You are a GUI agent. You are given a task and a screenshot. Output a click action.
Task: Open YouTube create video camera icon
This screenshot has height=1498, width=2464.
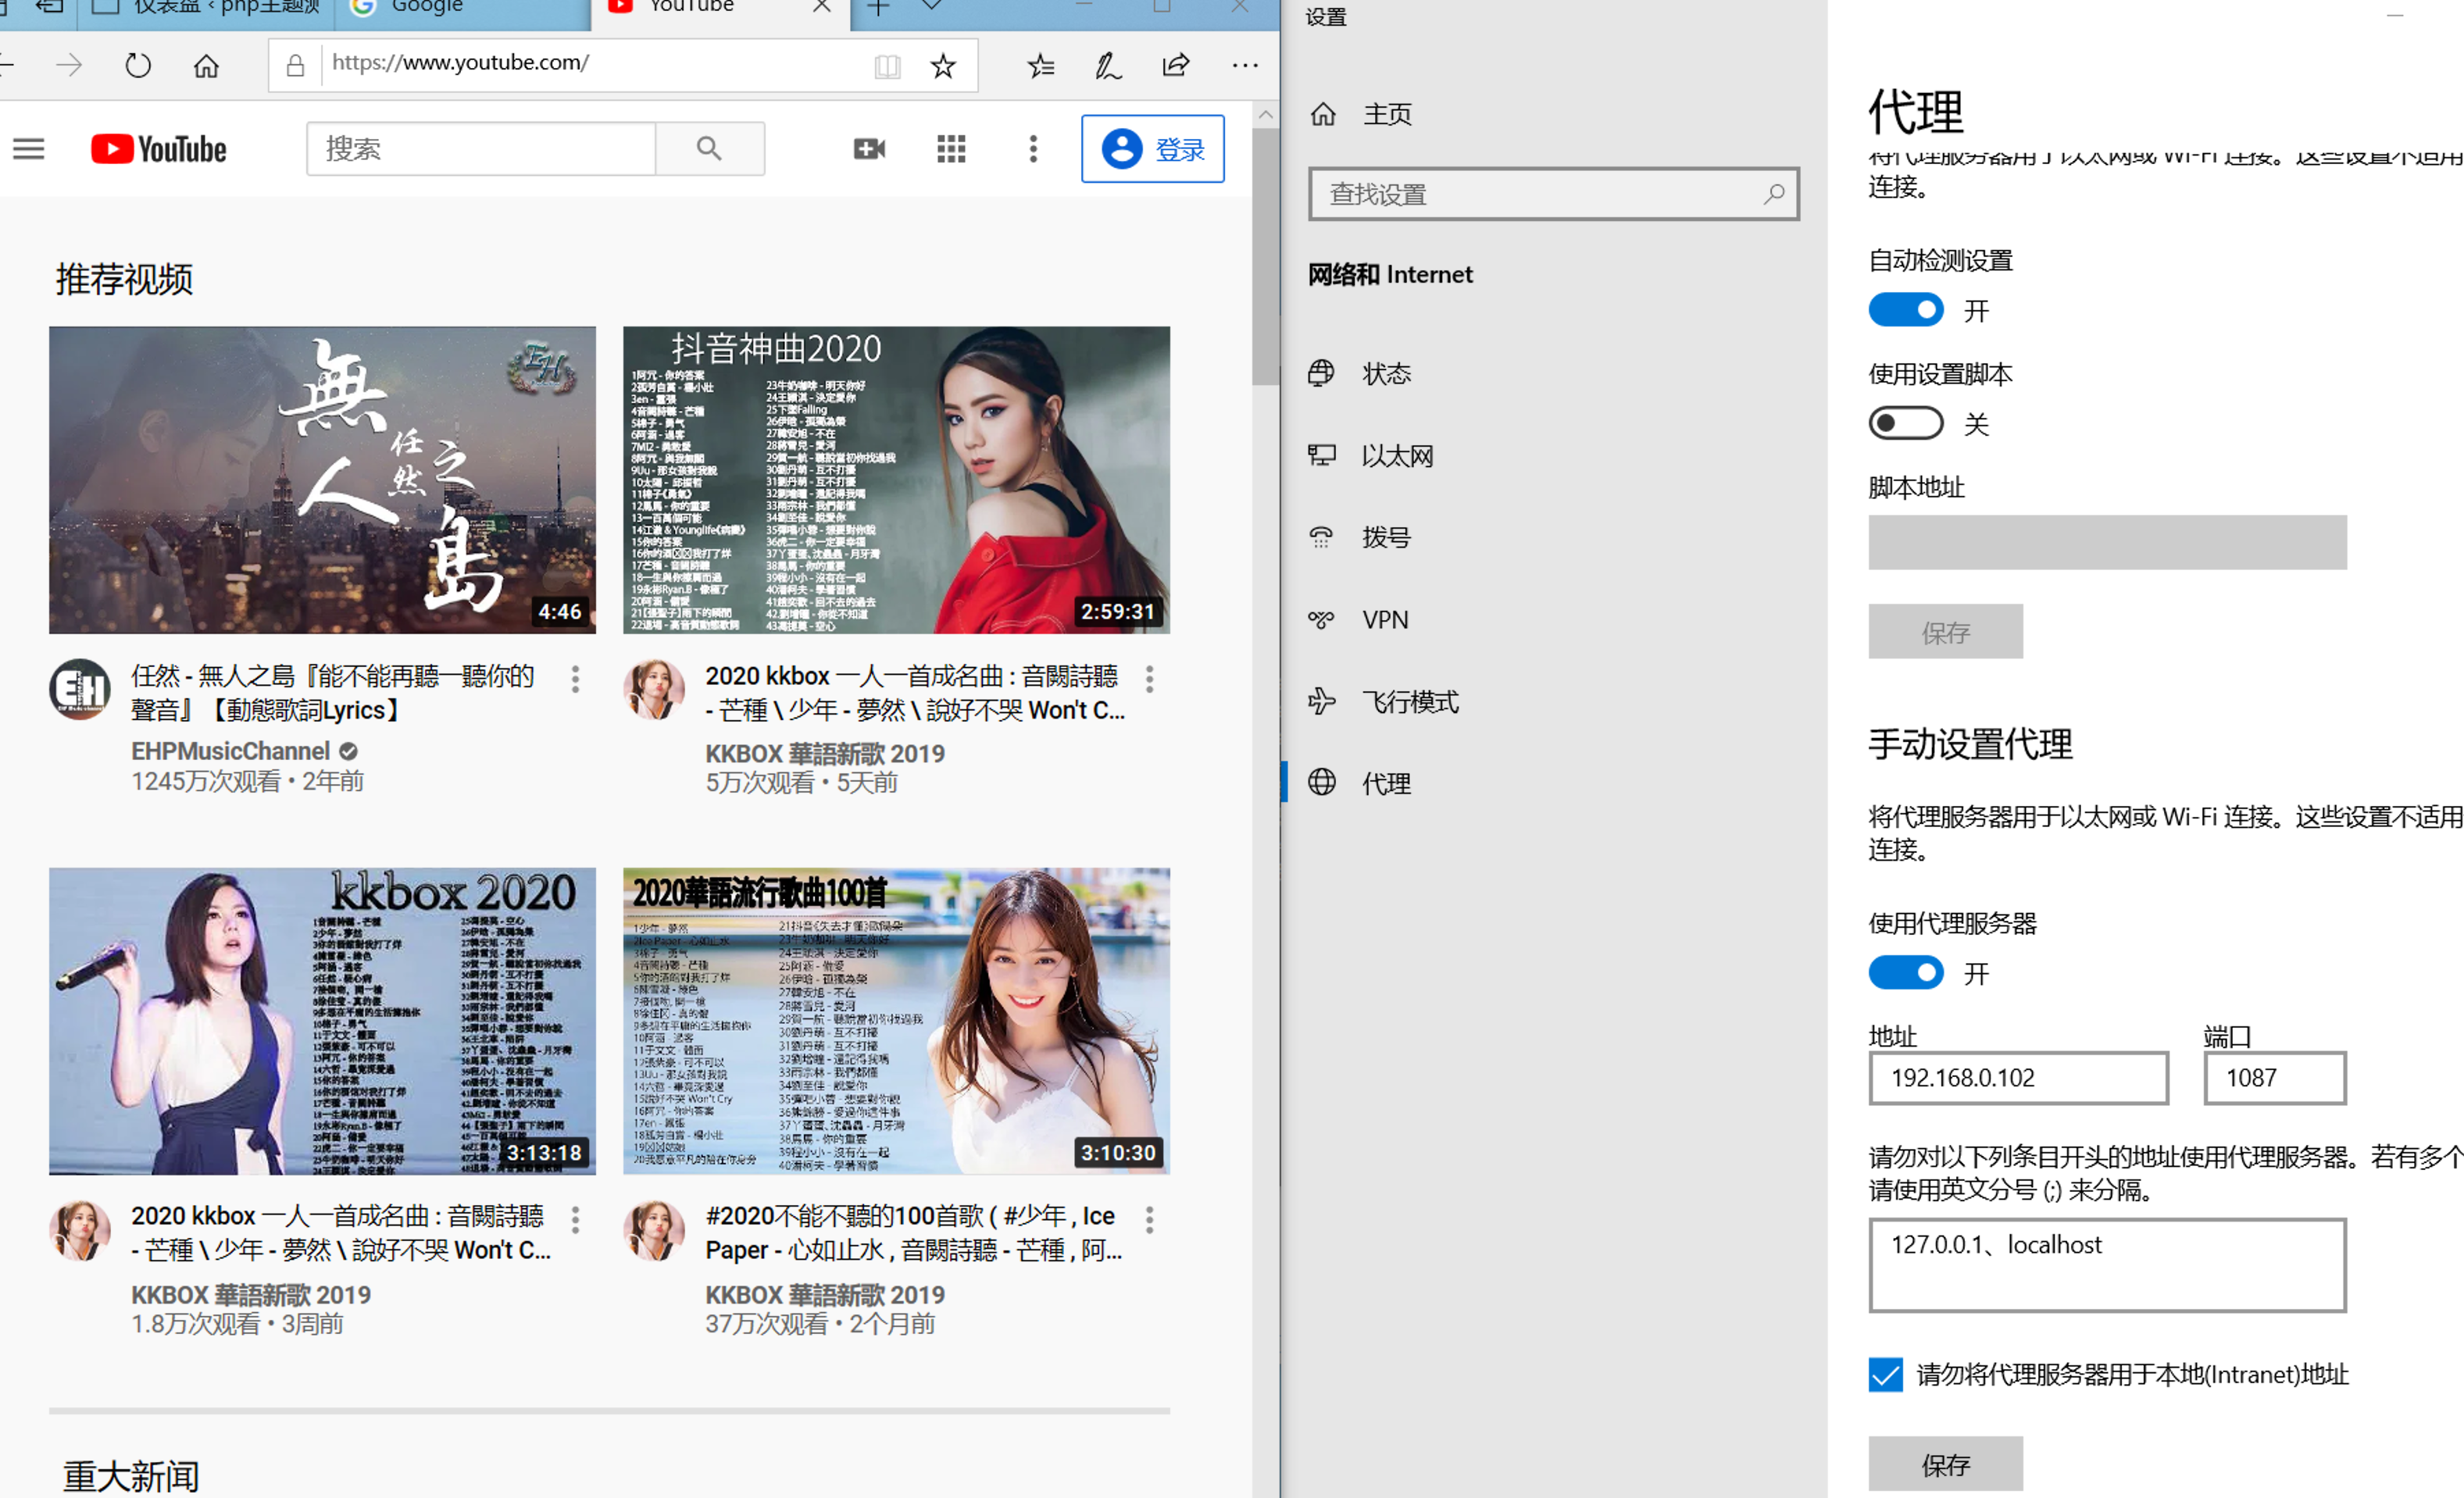click(x=869, y=149)
